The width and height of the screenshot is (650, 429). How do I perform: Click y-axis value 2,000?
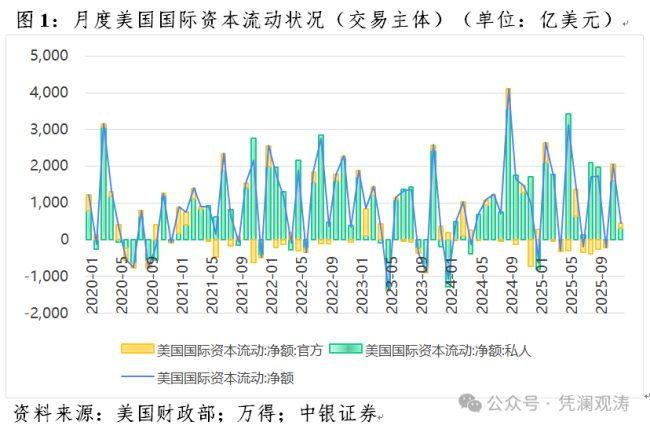point(49,166)
